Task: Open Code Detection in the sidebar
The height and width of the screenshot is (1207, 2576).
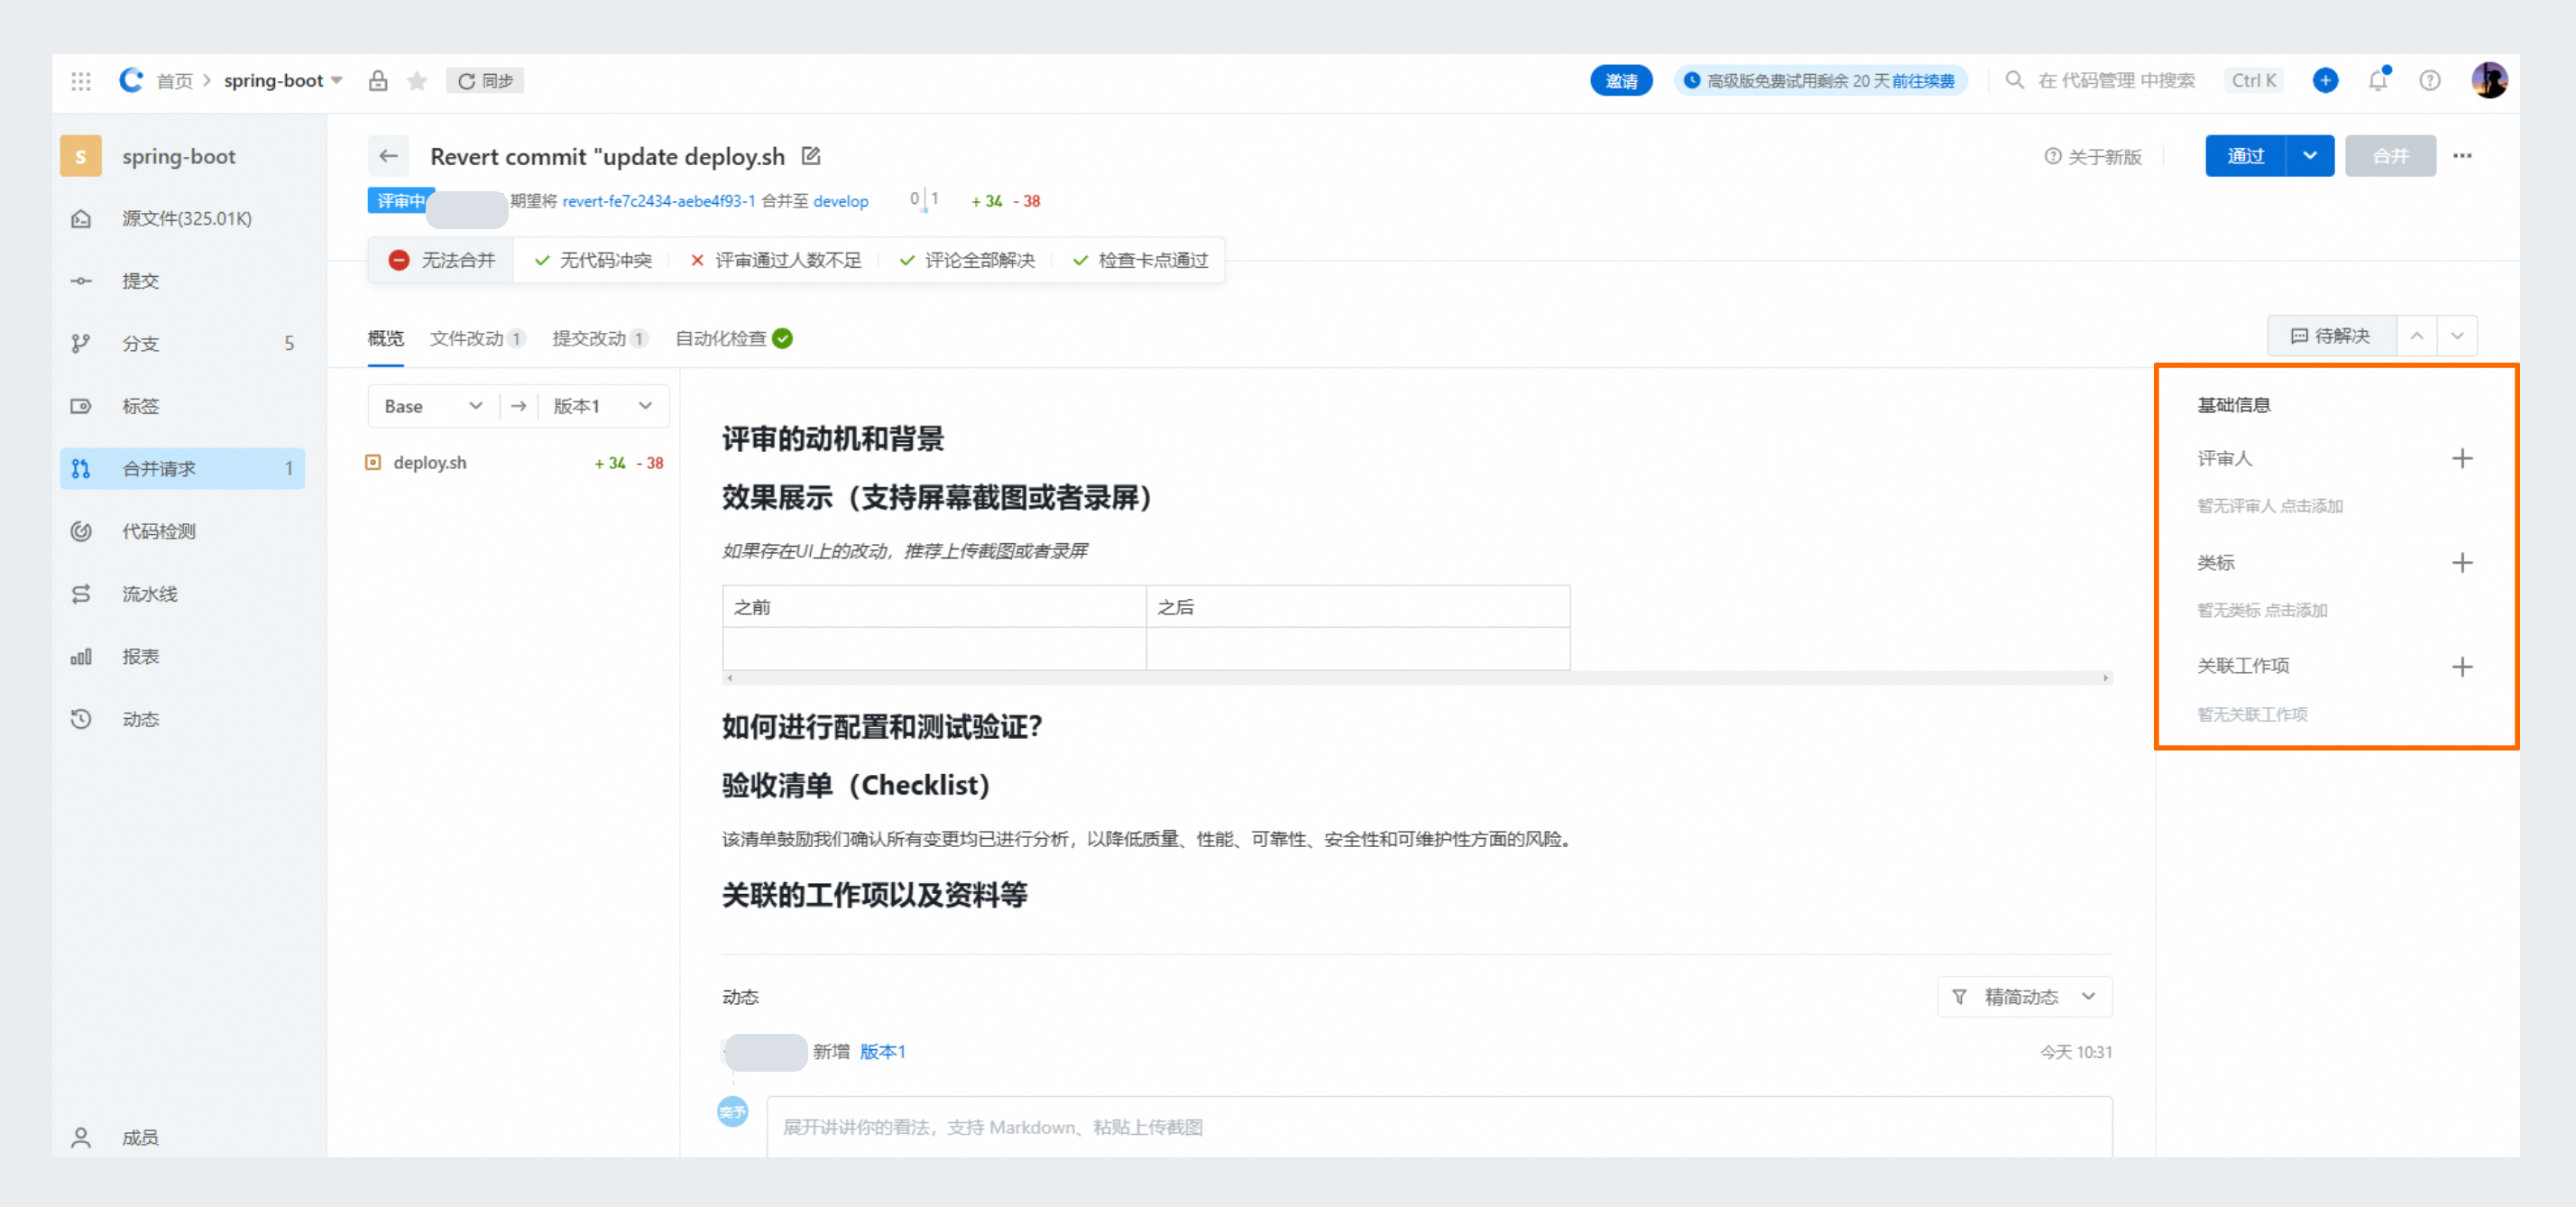Action: point(183,532)
